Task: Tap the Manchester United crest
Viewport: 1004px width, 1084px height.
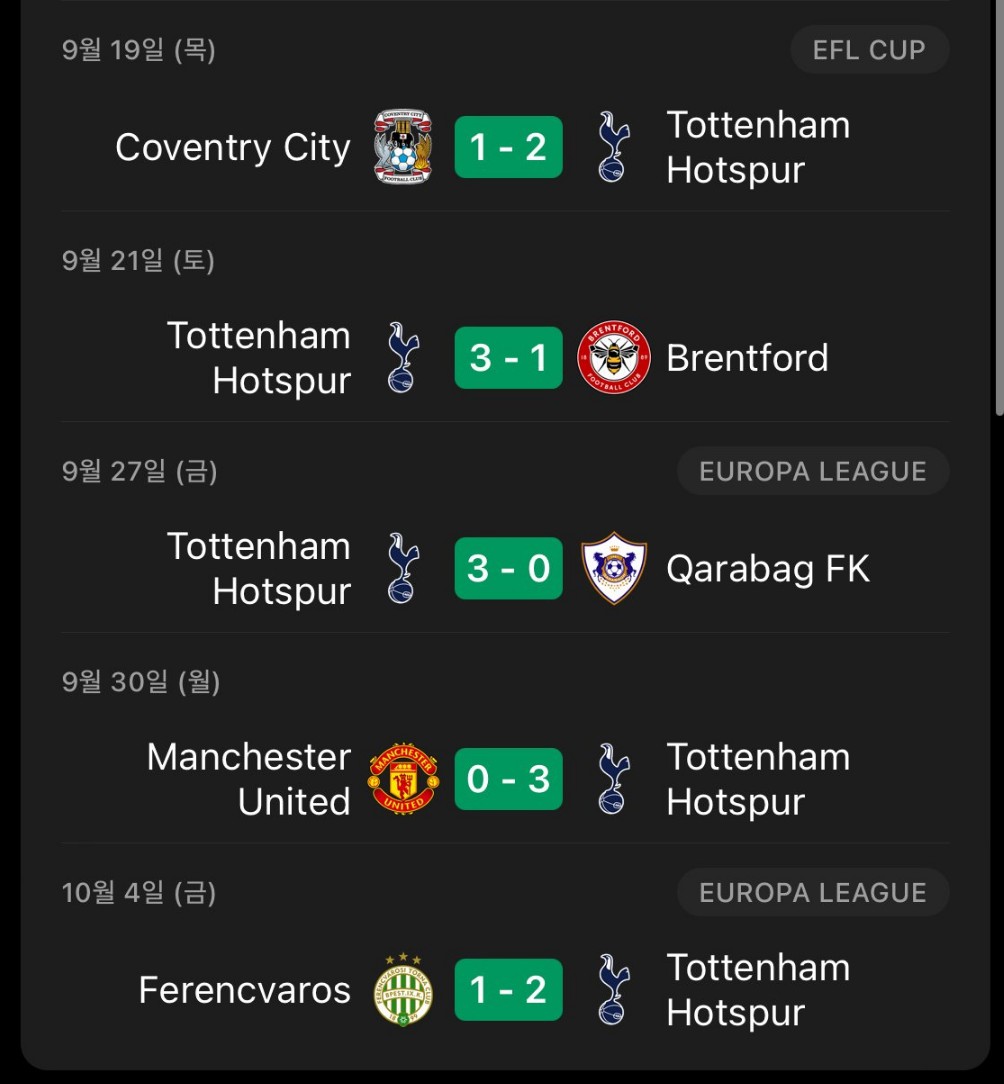Action: (403, 778)
